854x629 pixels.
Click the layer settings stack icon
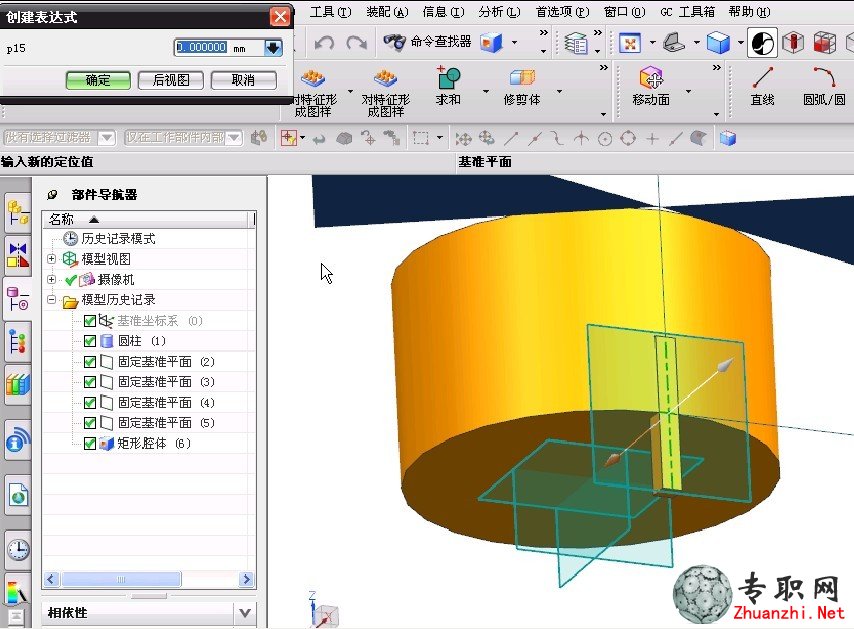[576, 42]
